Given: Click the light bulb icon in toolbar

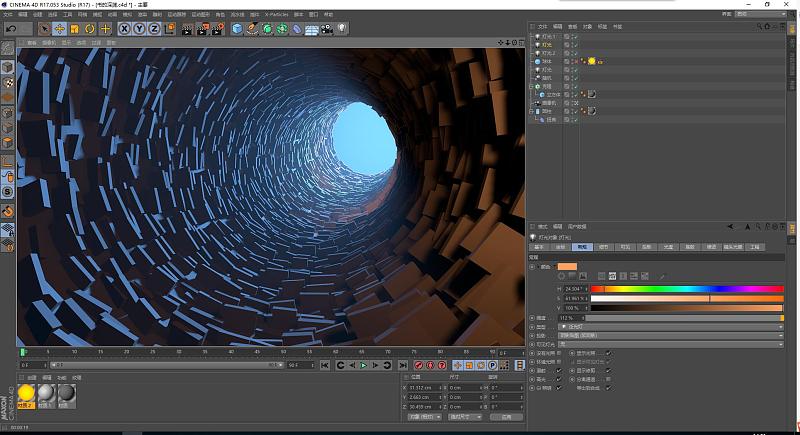Looking at the screenshot, I should [x=342, y=29].
